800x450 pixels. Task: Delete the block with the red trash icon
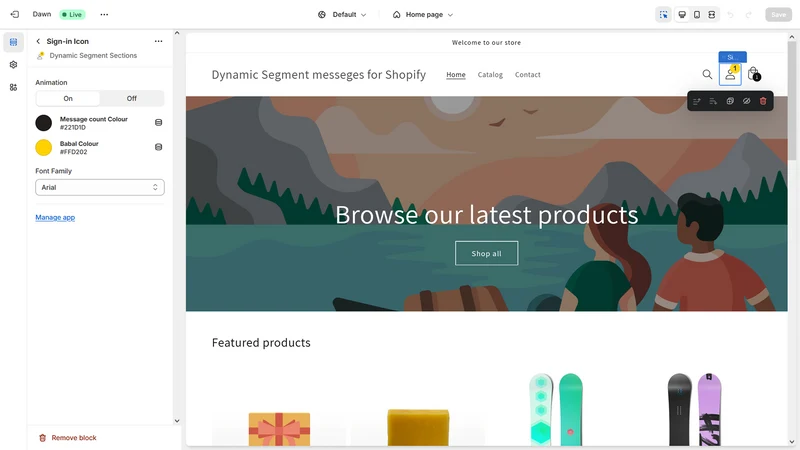coord(763,101)
